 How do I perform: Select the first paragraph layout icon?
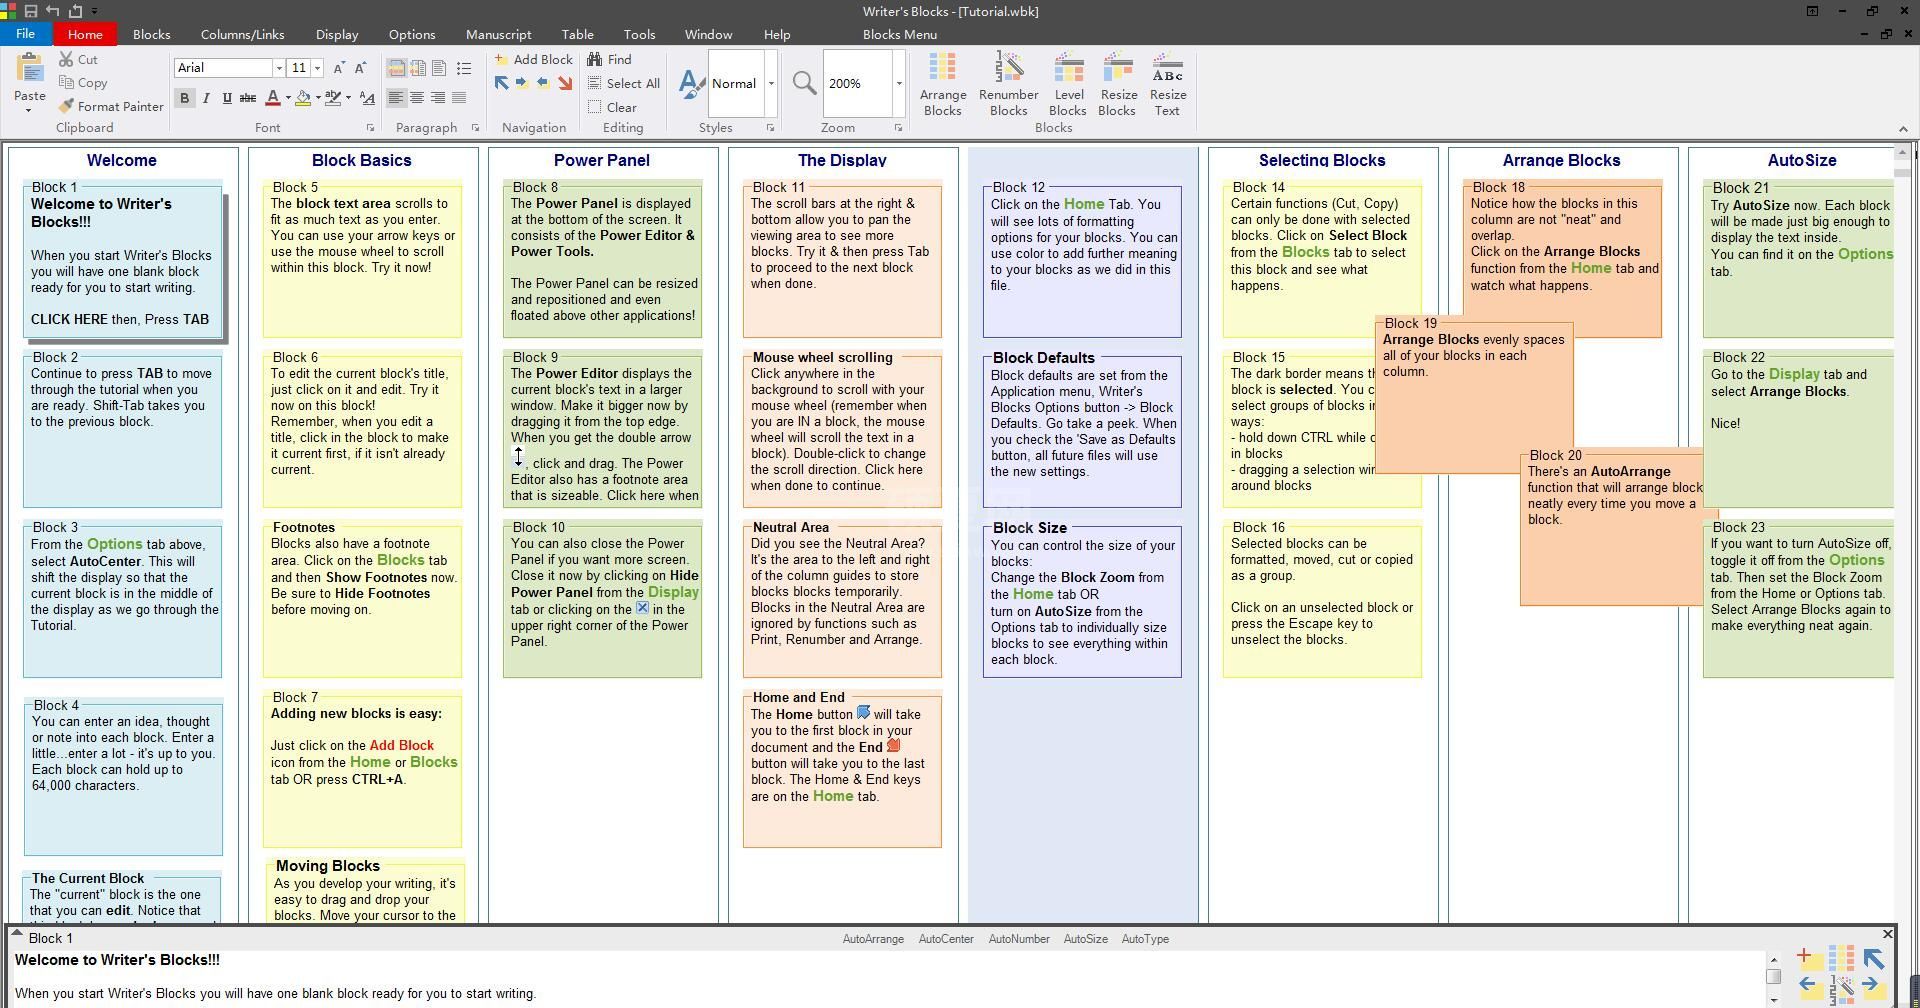396,68
